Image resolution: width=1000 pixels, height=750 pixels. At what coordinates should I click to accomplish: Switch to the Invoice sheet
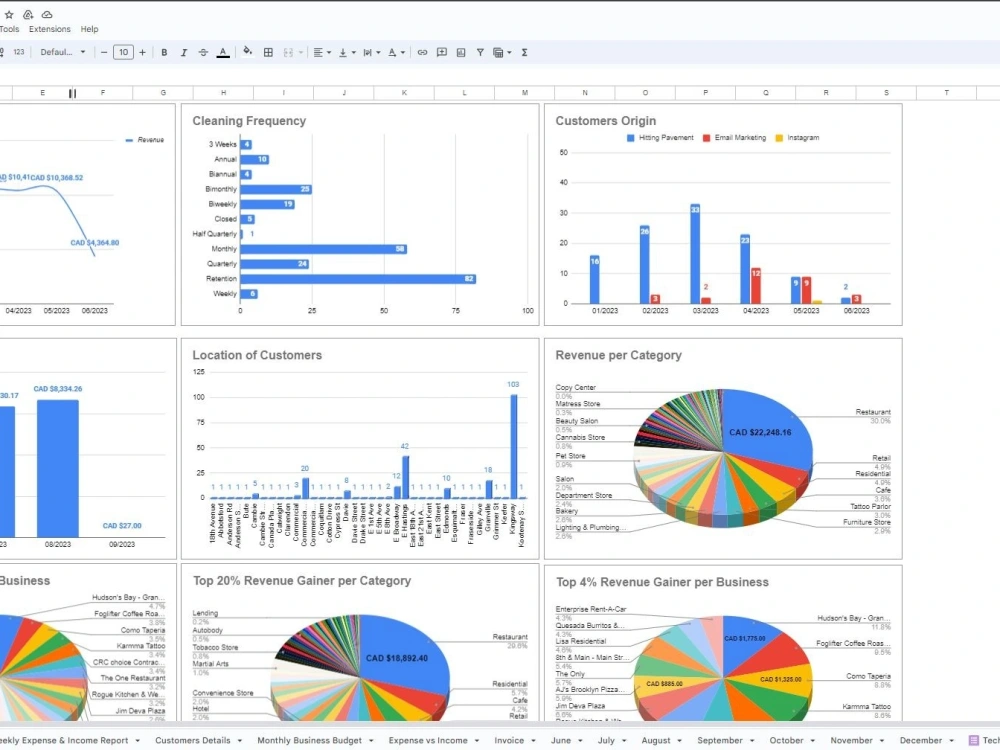click(509, 740)
